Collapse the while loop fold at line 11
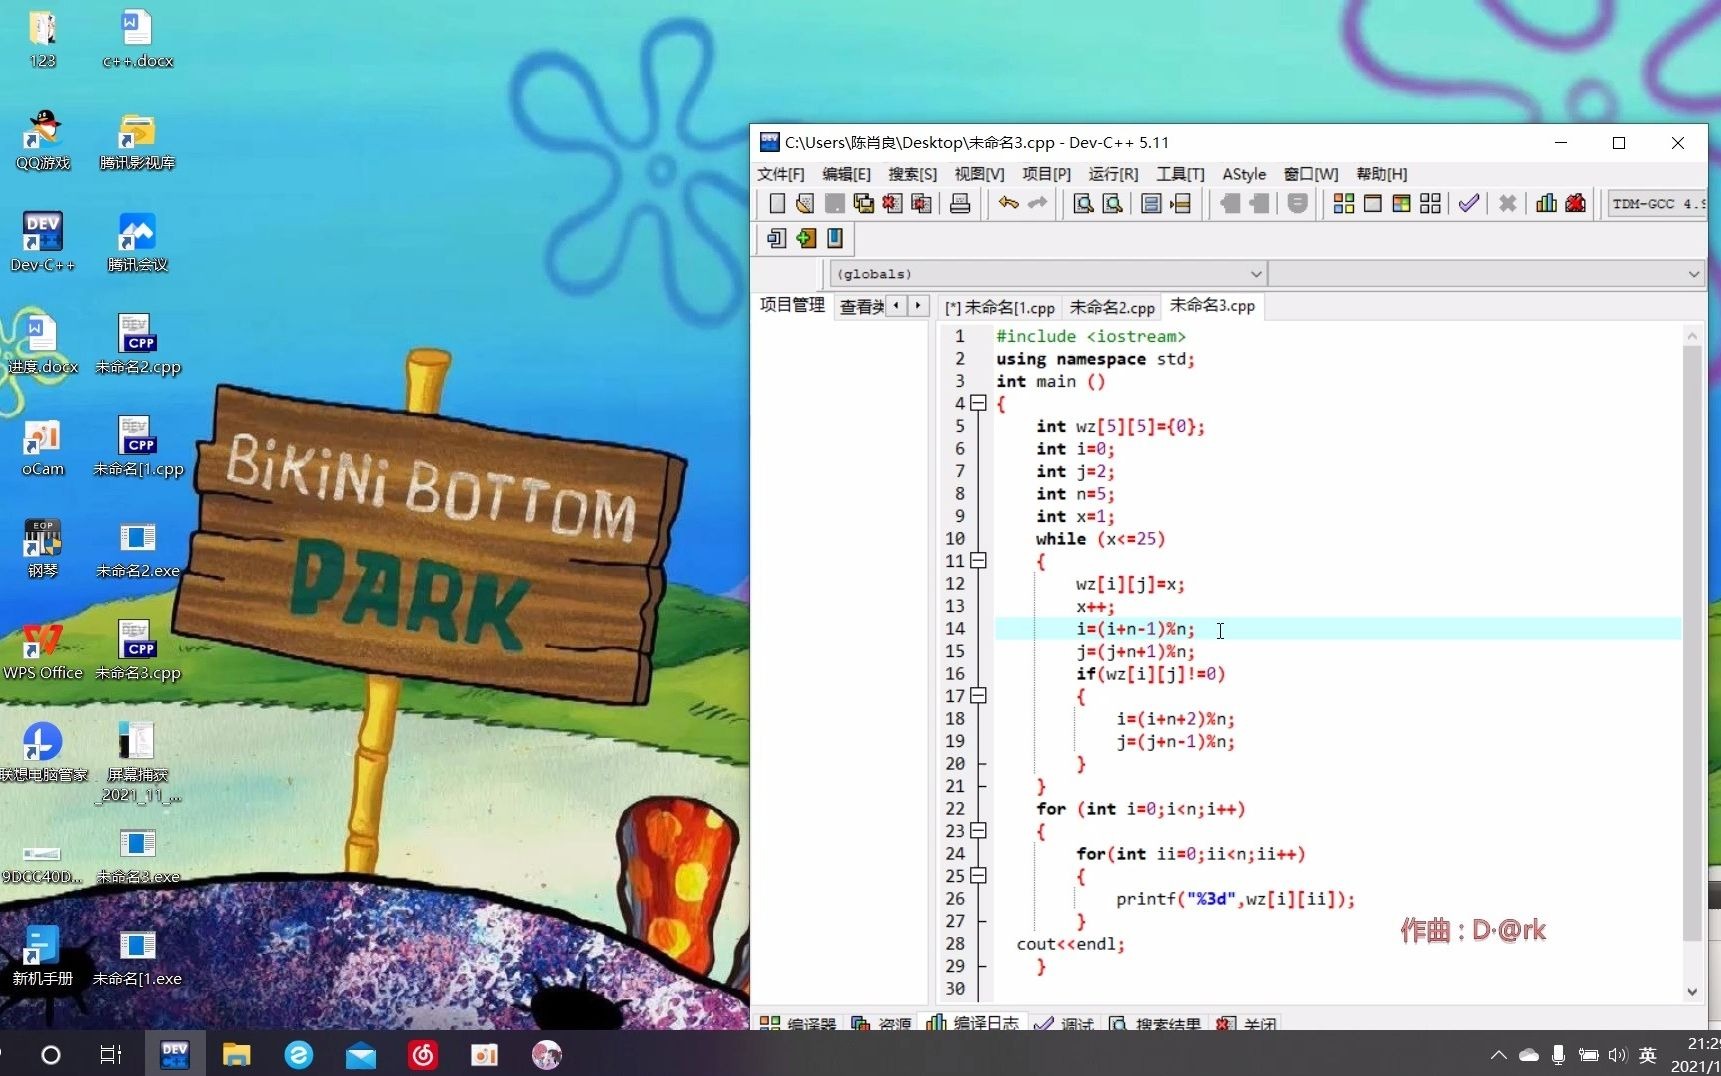 [x=979, y=561]
